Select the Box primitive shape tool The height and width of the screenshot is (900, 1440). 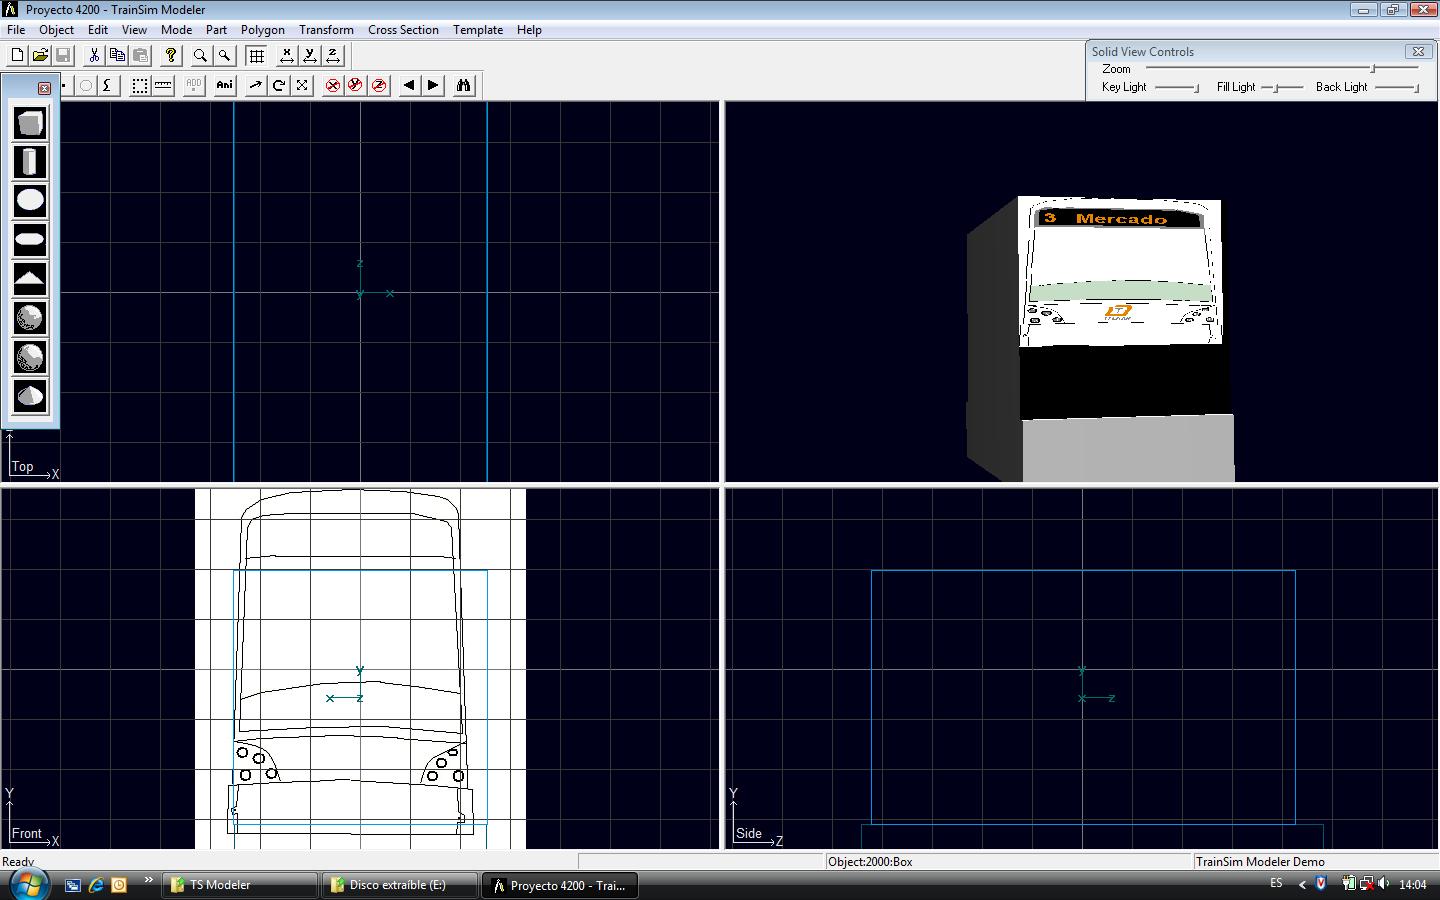pos(30,123)
